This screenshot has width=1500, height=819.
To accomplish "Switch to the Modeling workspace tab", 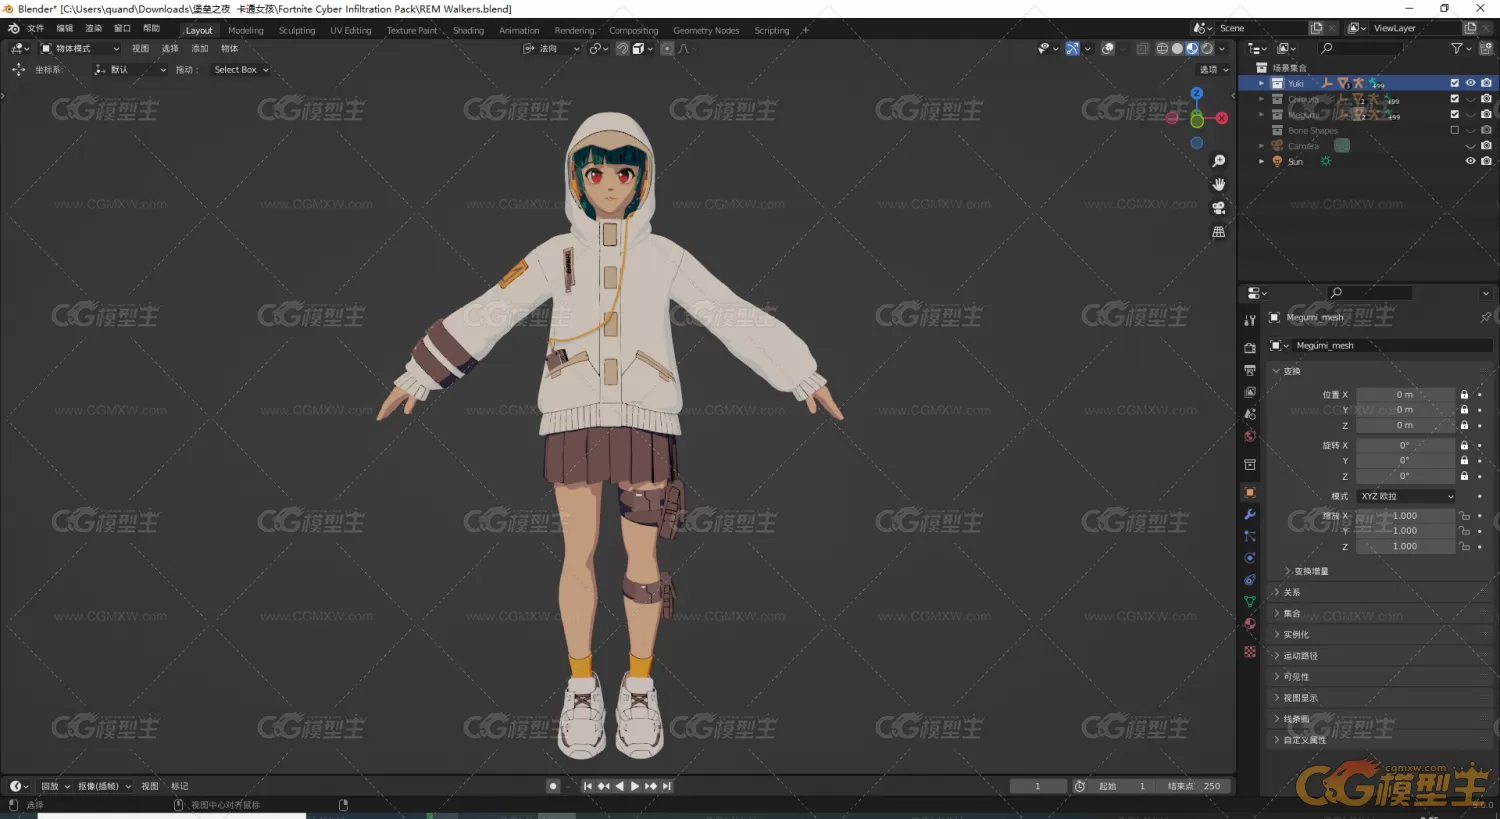I will [246, 30].
